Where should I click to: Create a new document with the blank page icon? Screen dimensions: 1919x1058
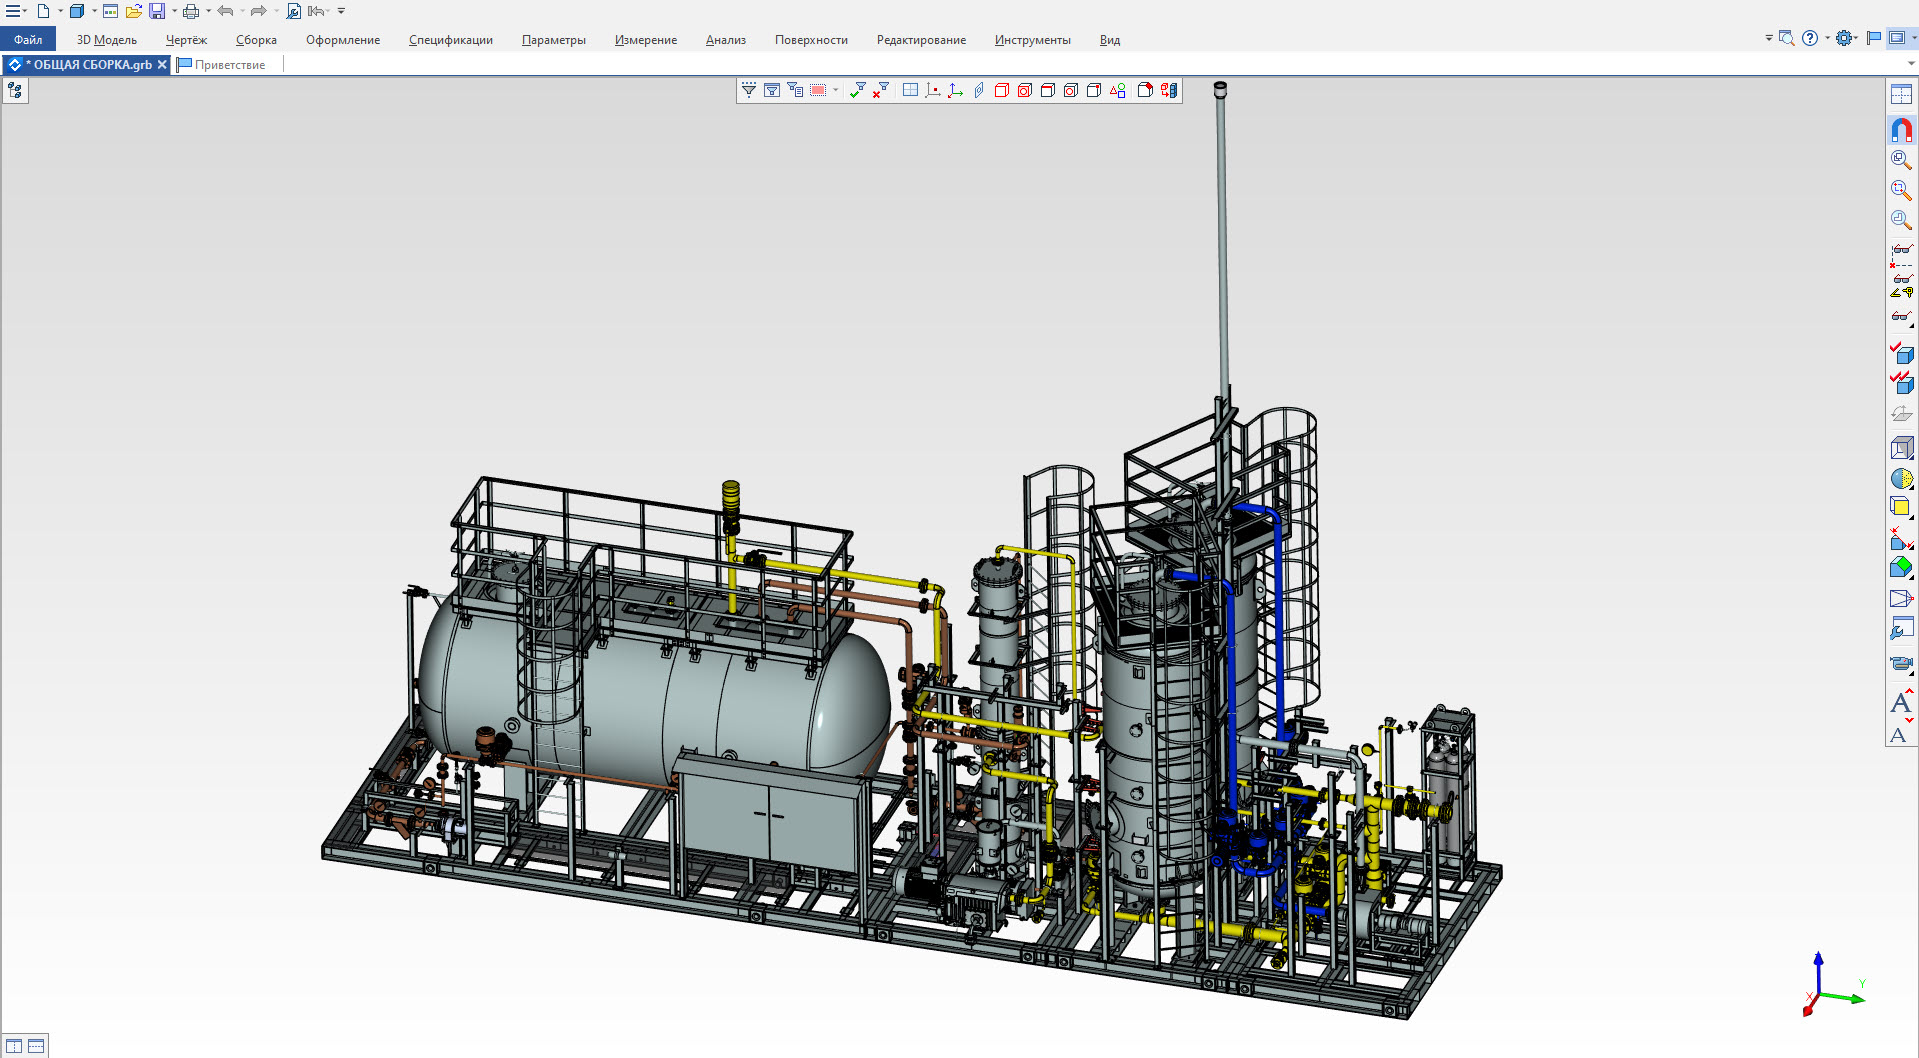[43, 11]
